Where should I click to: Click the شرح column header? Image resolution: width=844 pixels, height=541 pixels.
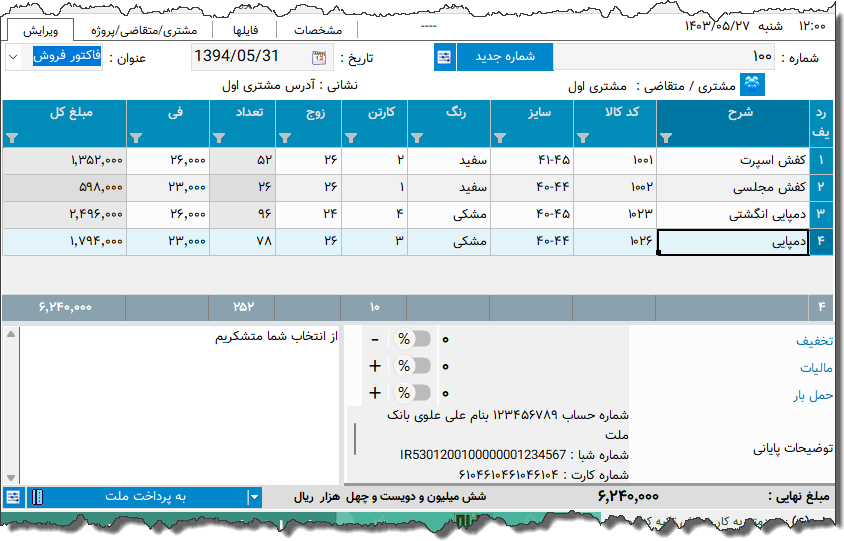pos(733,123)
